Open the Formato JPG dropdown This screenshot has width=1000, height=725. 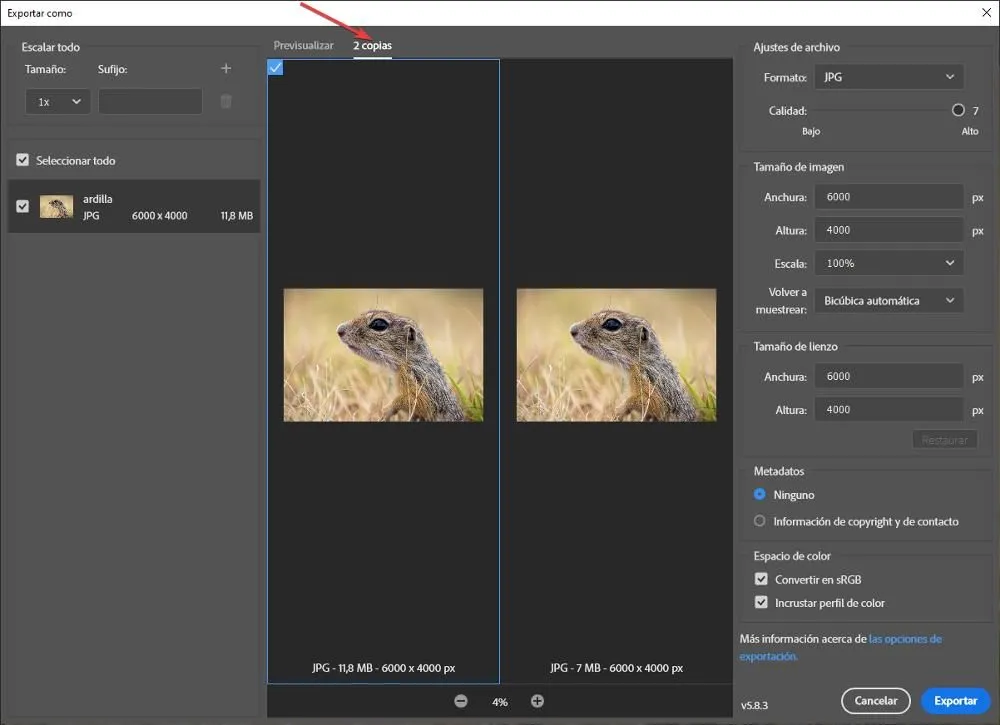pos(889,77)
